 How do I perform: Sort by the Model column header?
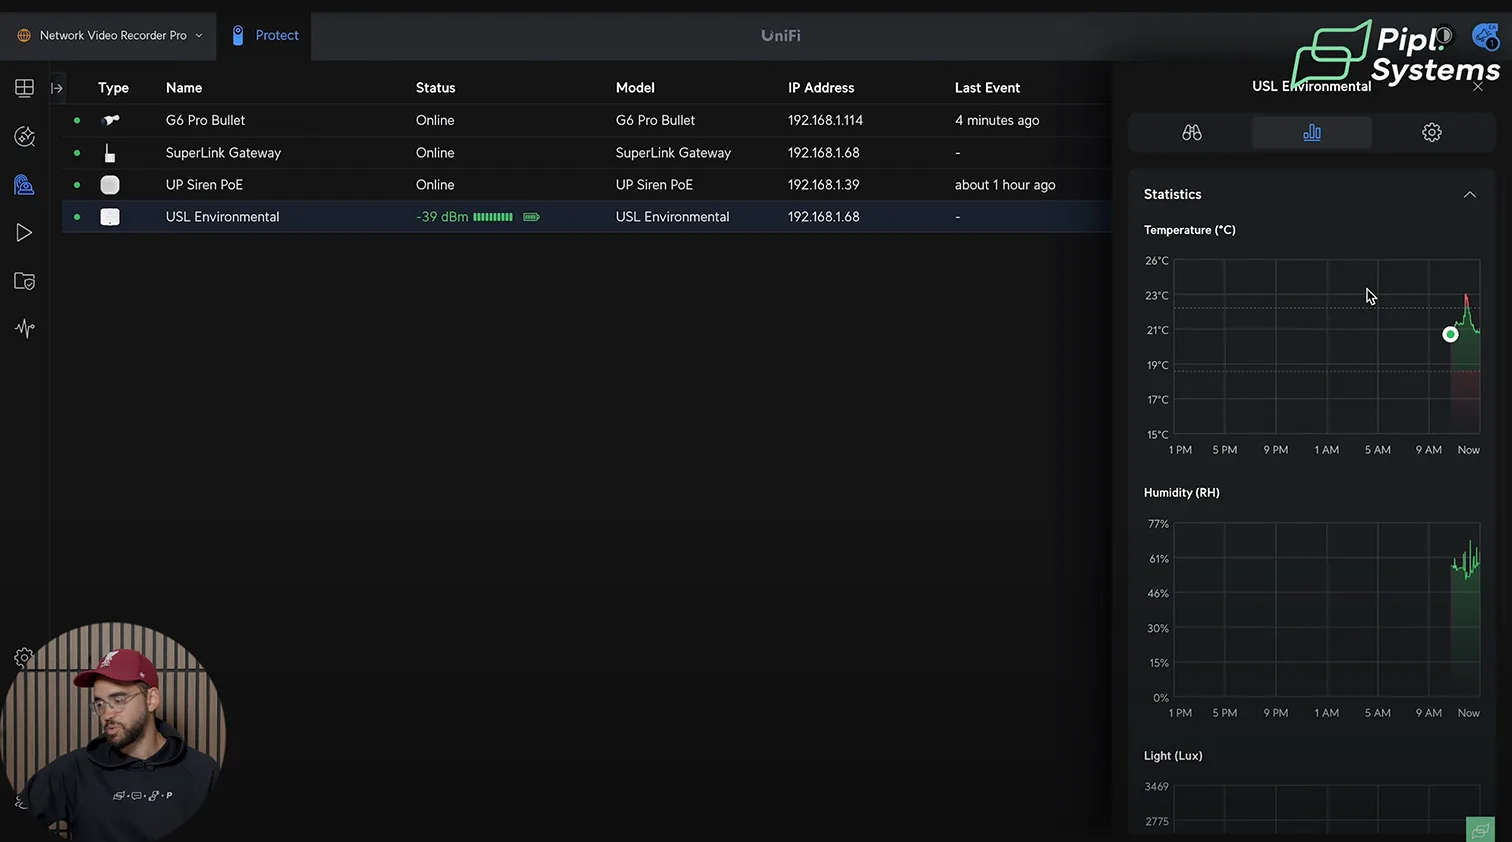(x=635, y=88)
